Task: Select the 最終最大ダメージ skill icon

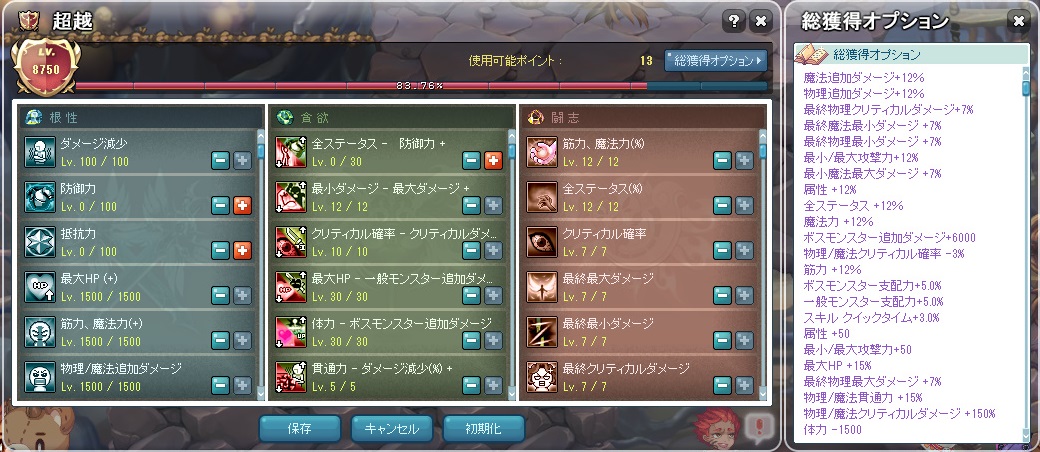Action: 541,287
